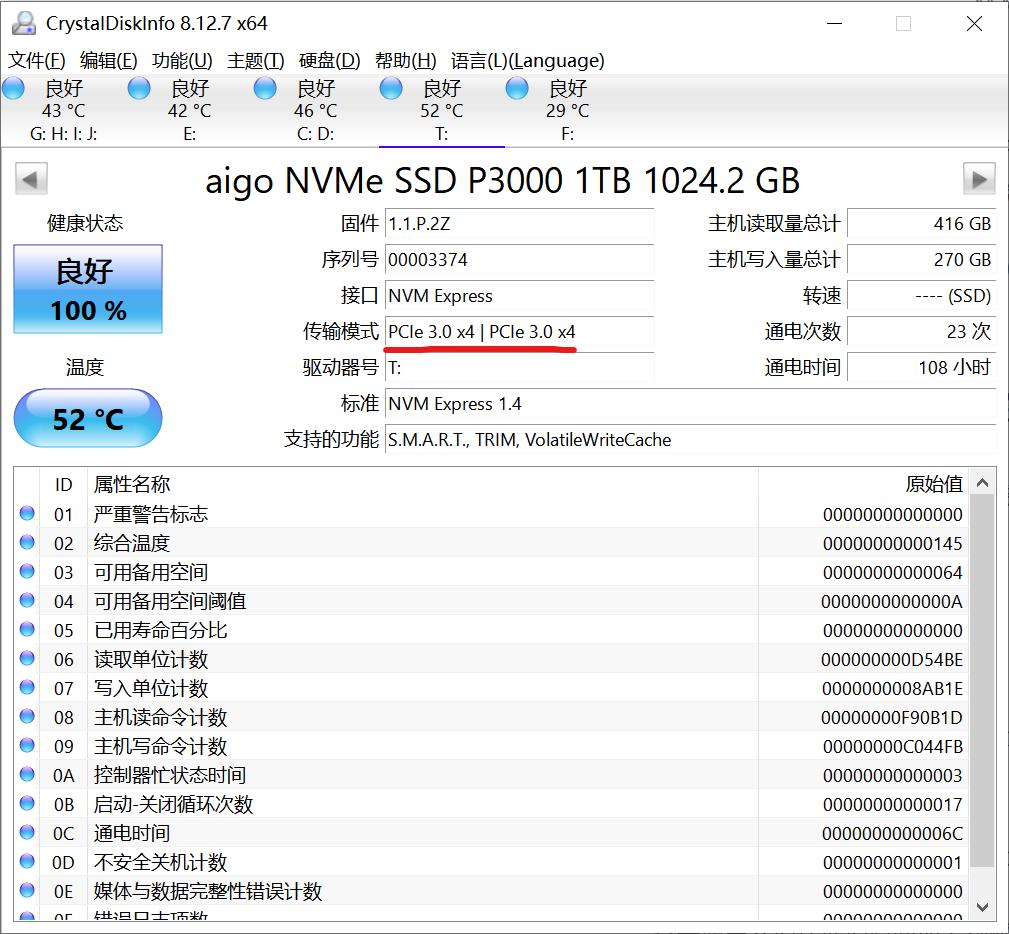The image size is (1009, 934).
Task: Go to next disk with right arrow
Action: [979, 179]
